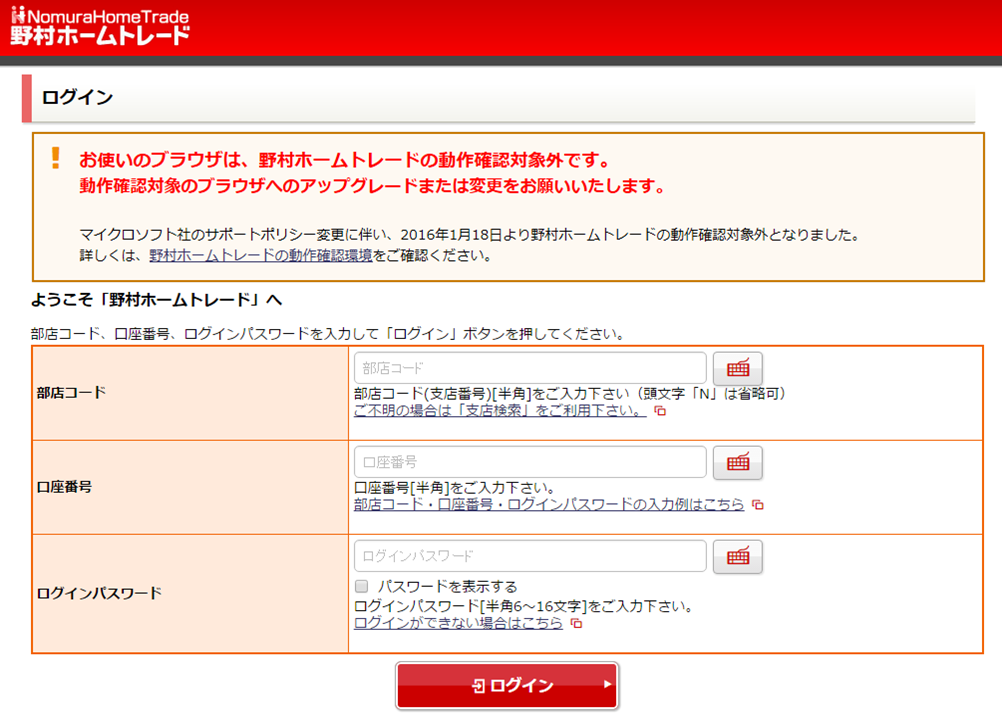Click red warning お使いのブラウザは text

click(346, 159)
